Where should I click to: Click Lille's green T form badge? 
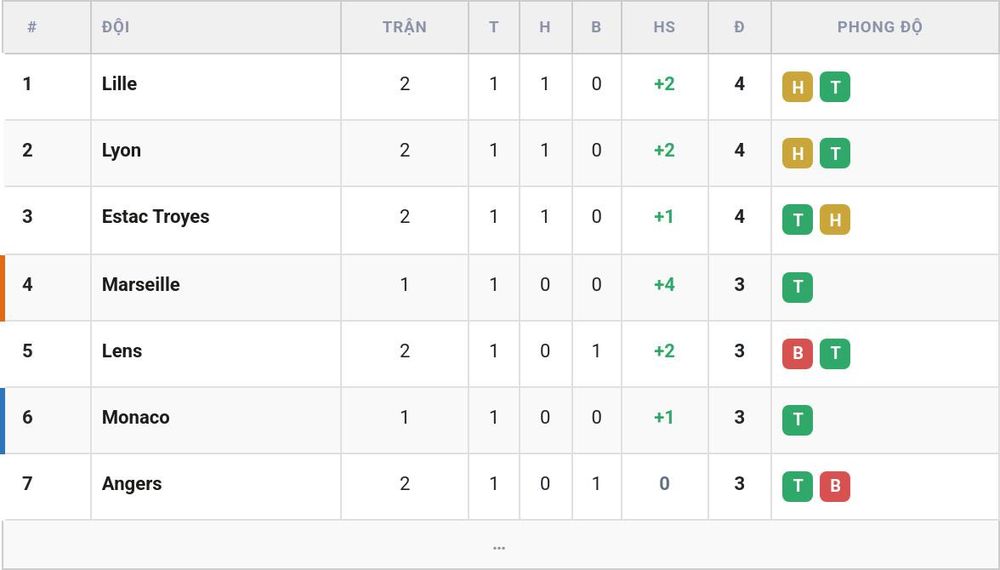[835, 87]
